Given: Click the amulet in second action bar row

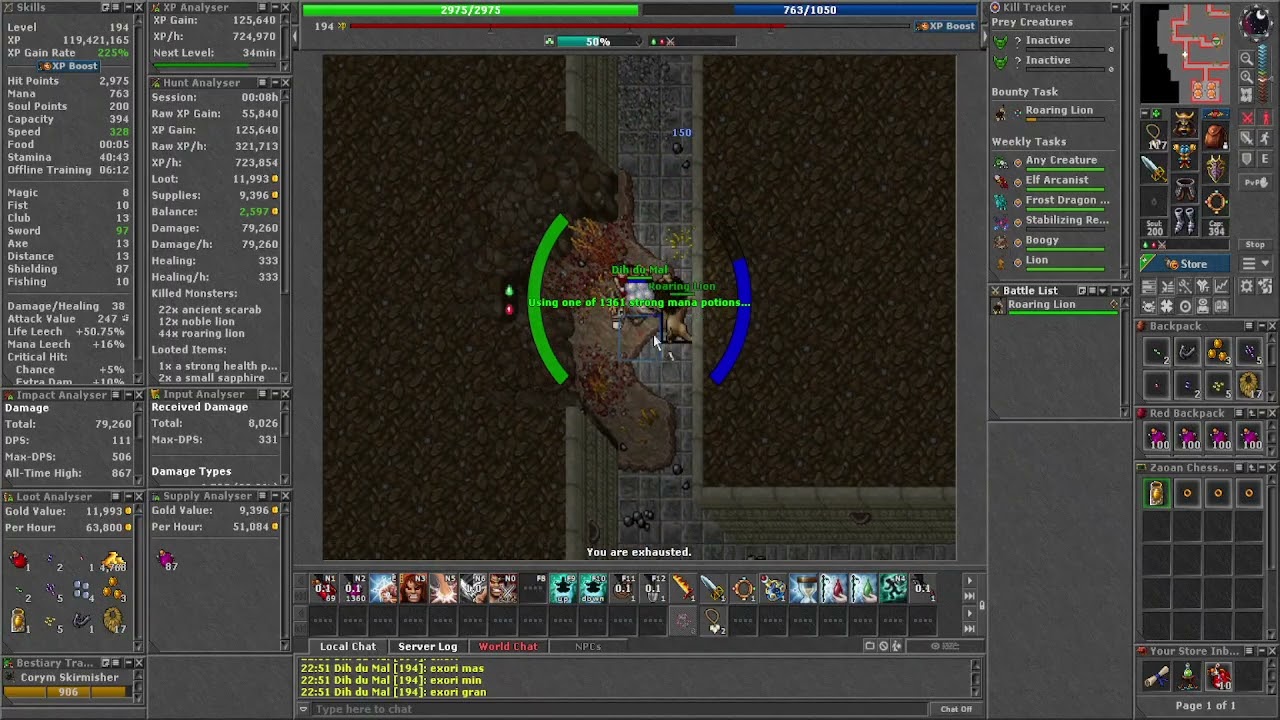Looking at the screenshot, I should tap(714, 621).
